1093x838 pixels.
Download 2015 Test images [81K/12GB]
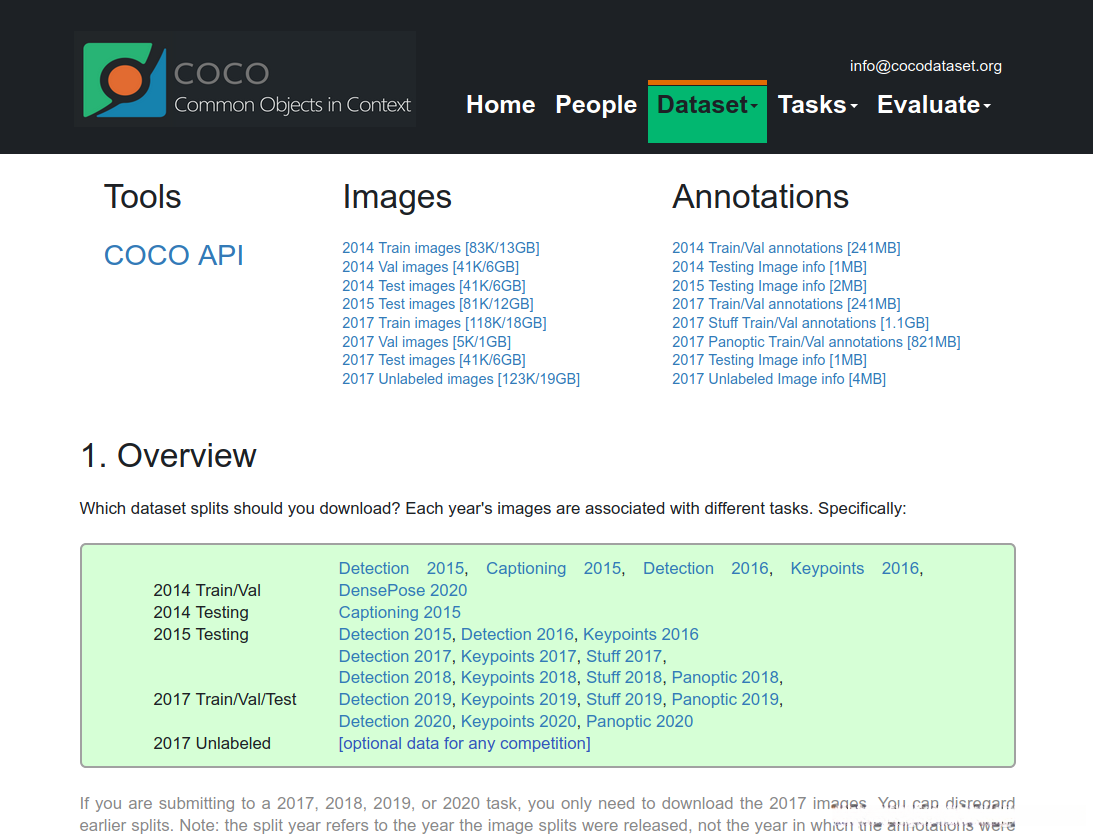click(438, 304)
